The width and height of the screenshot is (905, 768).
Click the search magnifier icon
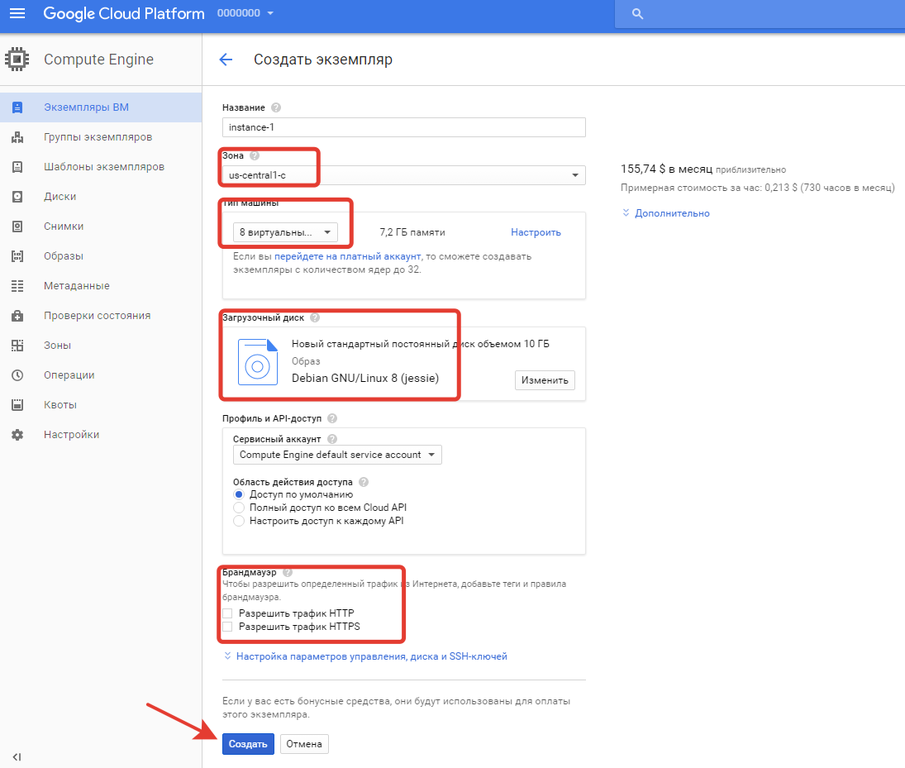coord(637,14)
